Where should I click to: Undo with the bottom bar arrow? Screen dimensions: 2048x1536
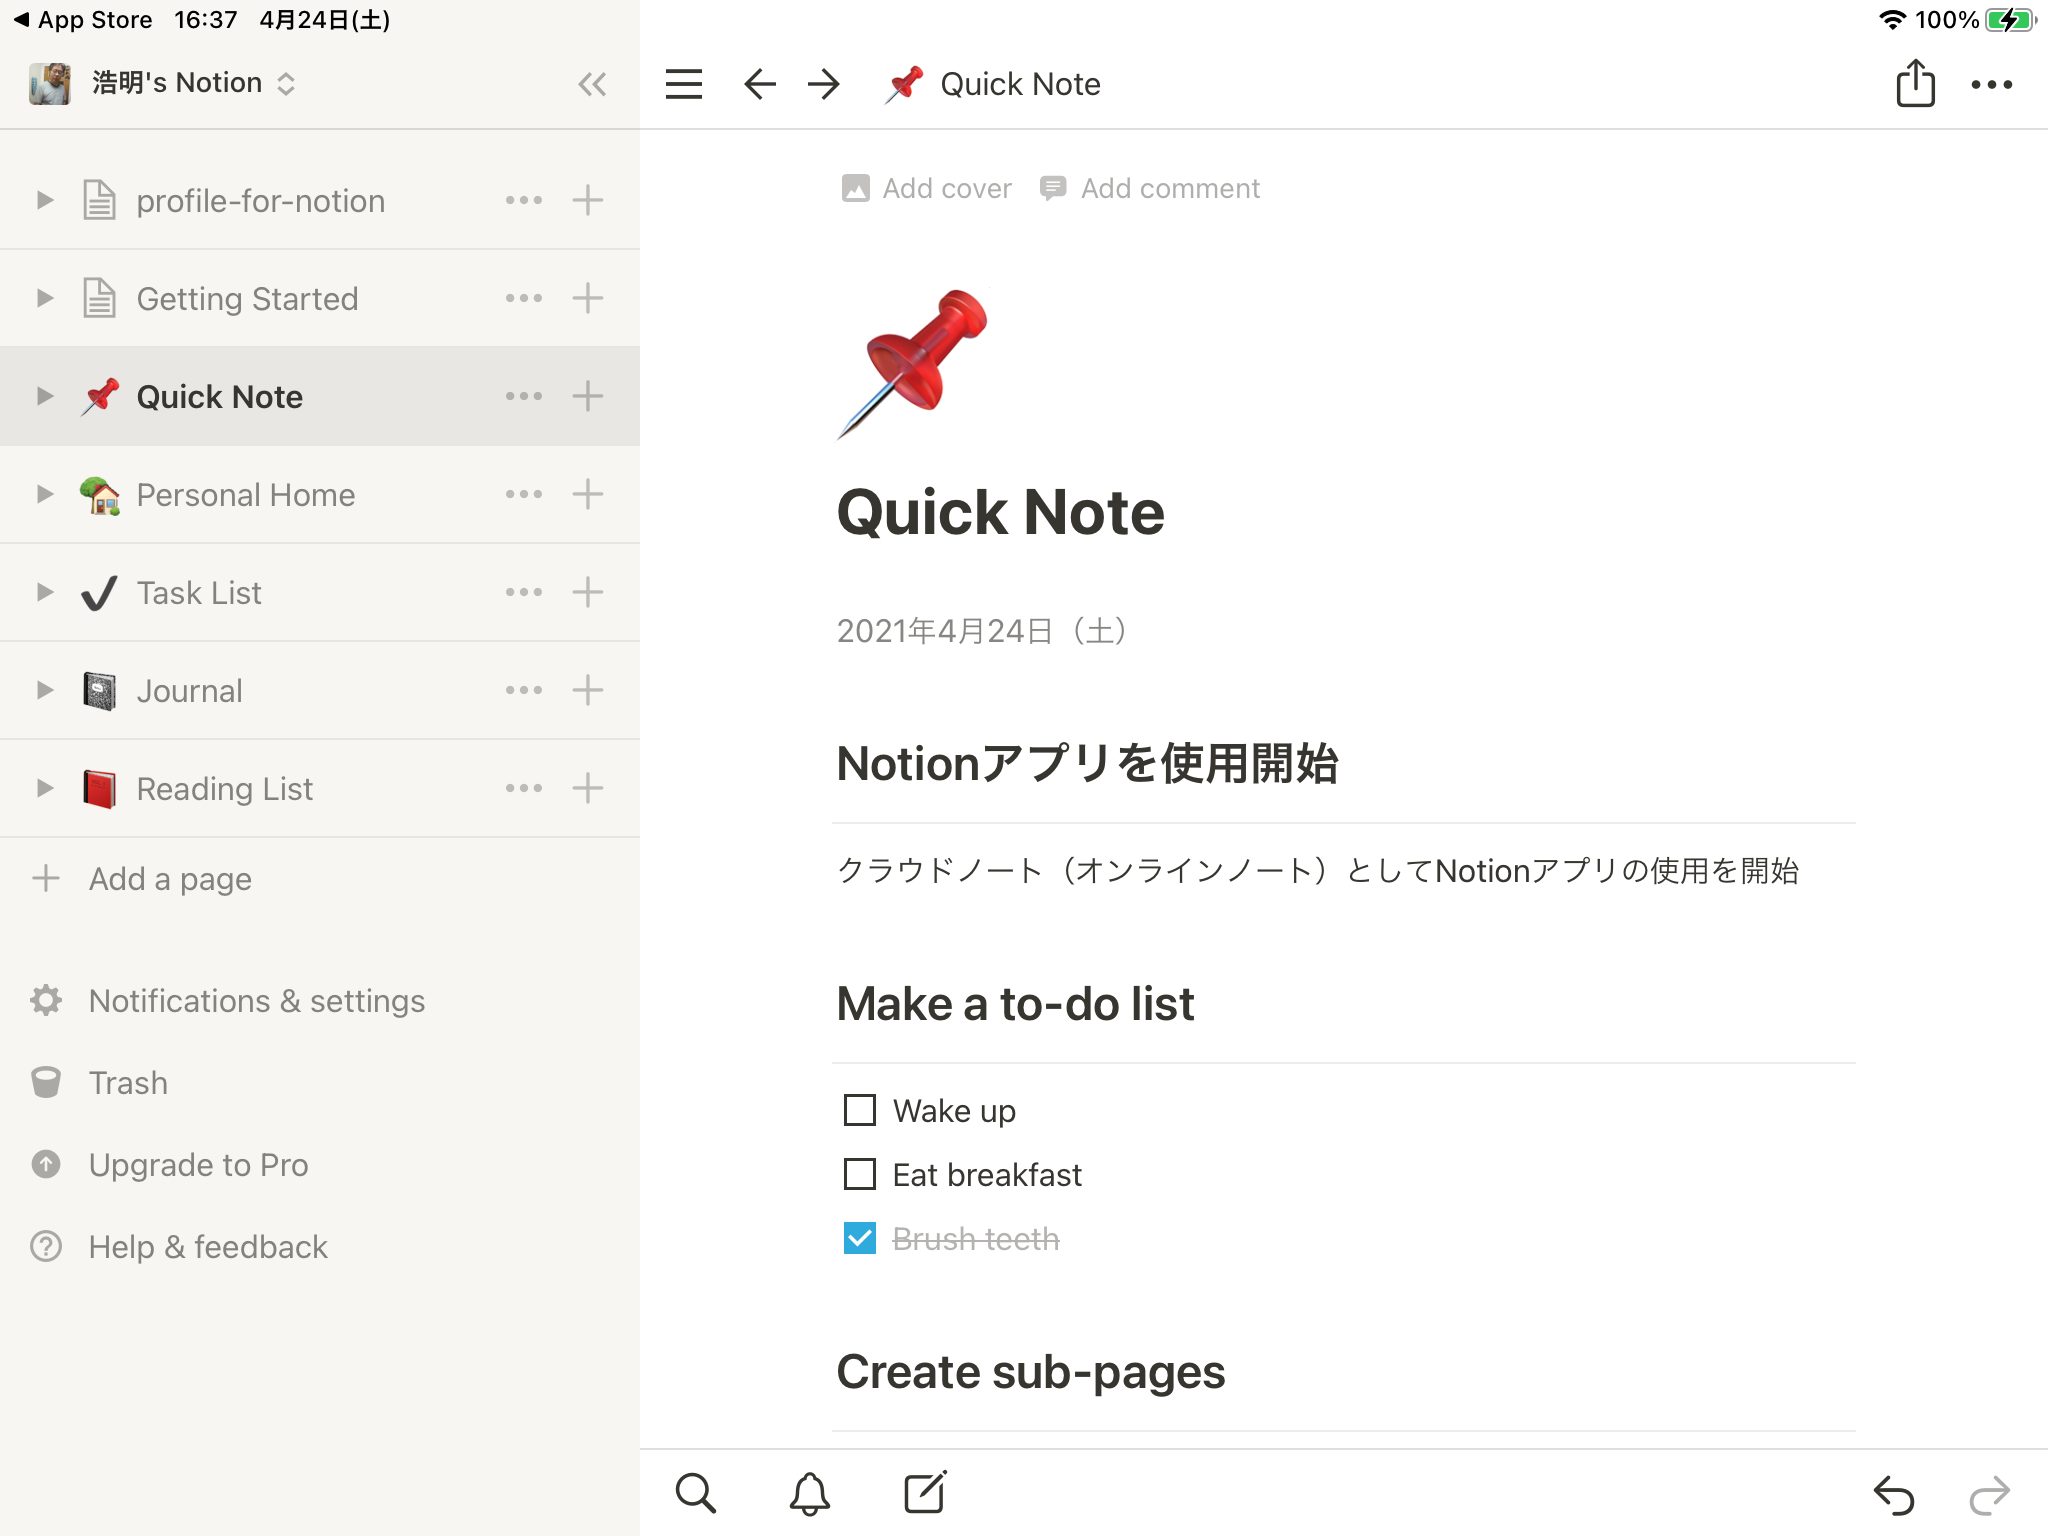(x=1893, y=1495)
